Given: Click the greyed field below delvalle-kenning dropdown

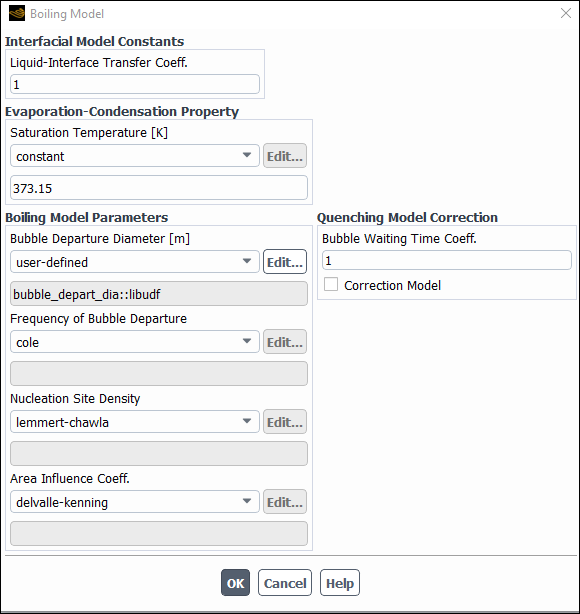Looking at the screenshot, I should pyautogui.click(x=159, y=533).
